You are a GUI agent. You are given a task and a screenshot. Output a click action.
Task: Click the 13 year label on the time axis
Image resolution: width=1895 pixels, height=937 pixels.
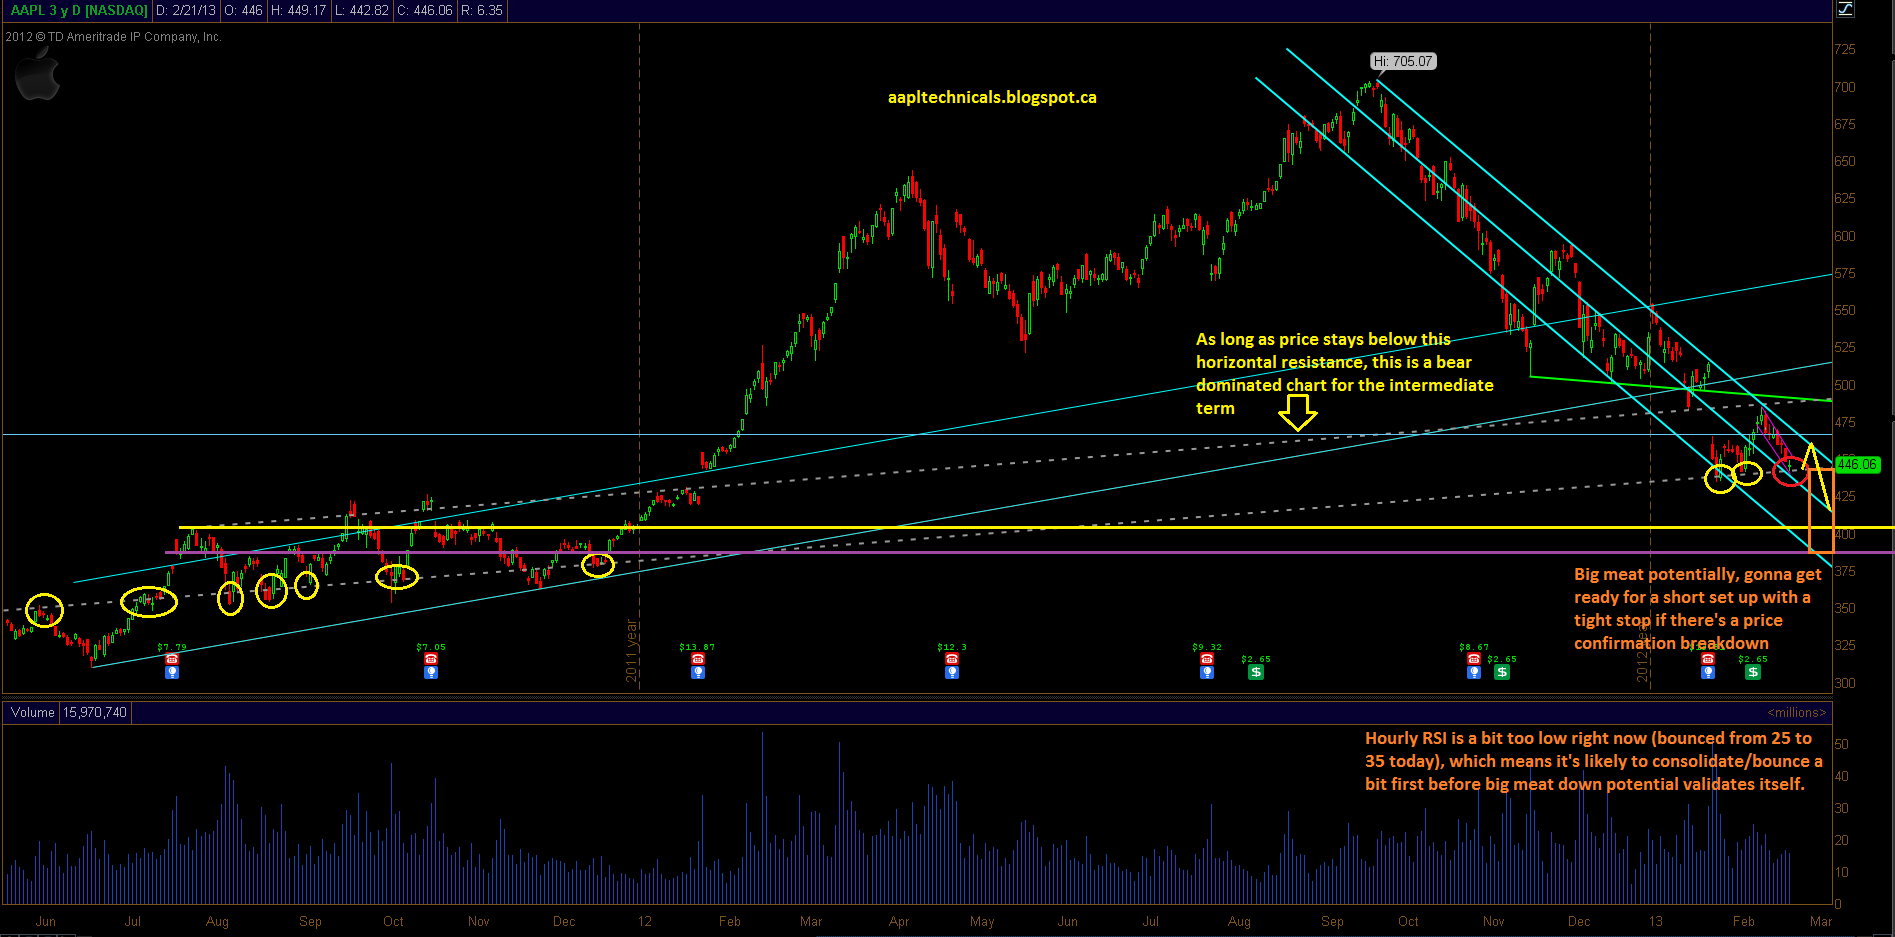1656,921
